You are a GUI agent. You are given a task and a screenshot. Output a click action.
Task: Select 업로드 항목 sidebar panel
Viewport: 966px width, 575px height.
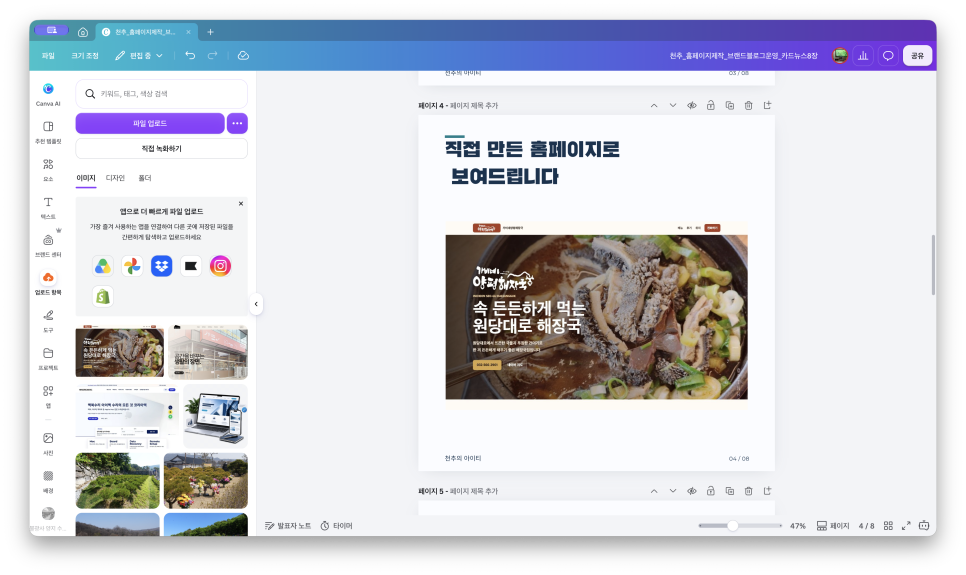click(x=48, y=283)
